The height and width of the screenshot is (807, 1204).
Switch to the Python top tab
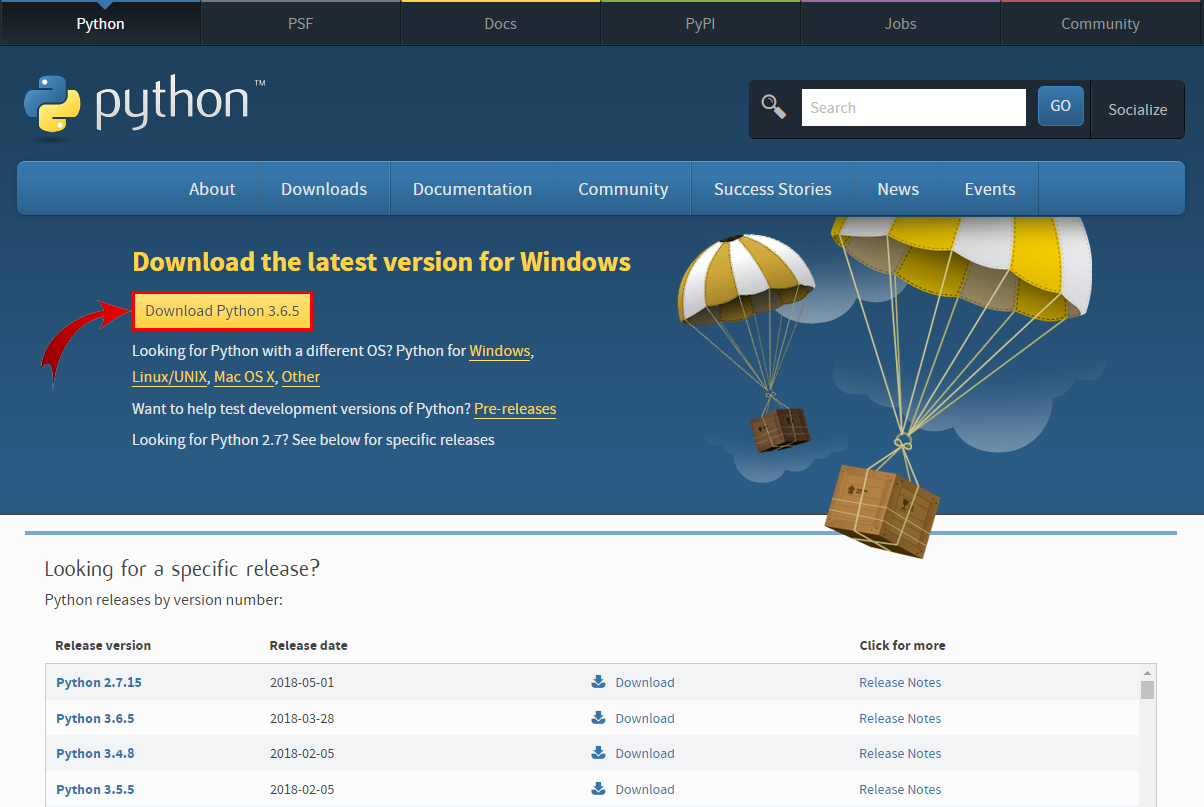point(100,23)
